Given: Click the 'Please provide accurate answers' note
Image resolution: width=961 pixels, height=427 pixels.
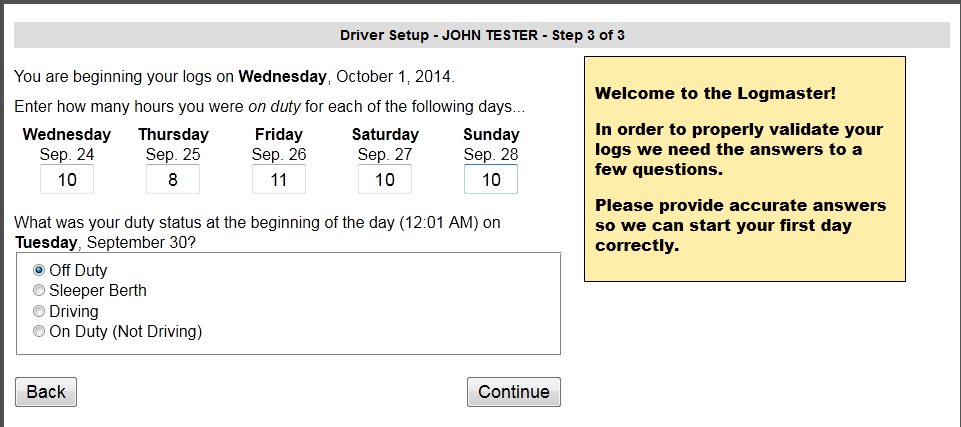Looking at the screenshot, I should 740,225.
